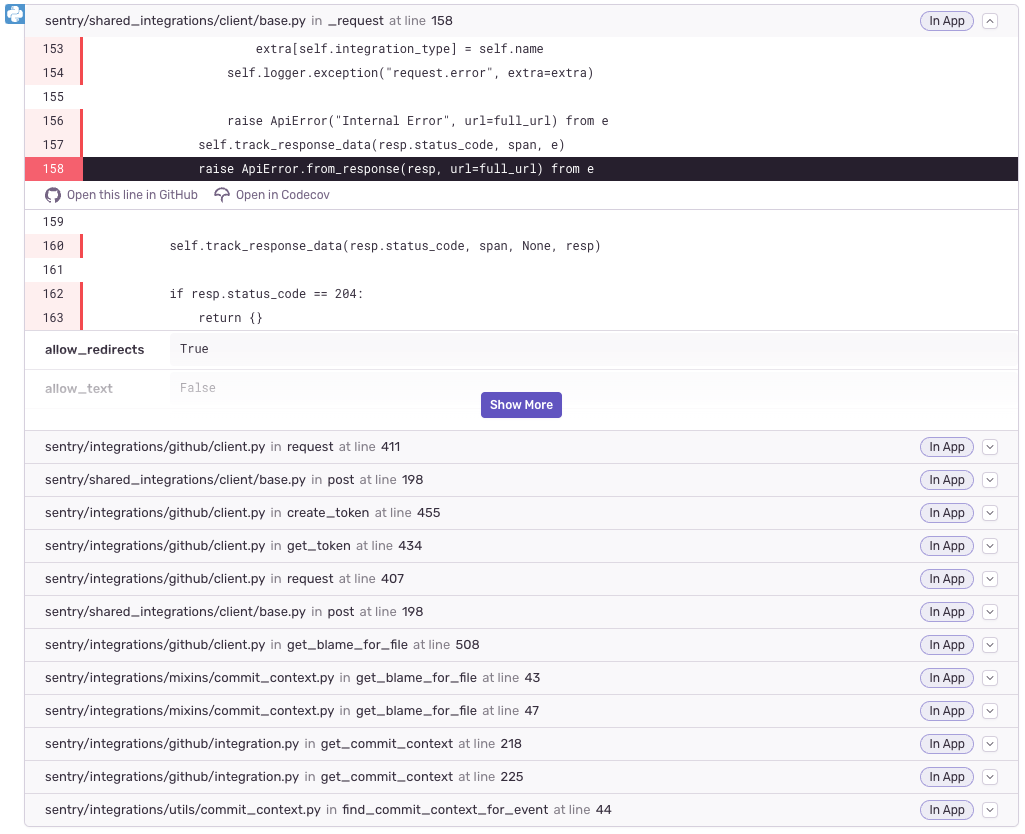Open in Codecov link
This screenshot has height=834, width=1025.
coord(282,195)
